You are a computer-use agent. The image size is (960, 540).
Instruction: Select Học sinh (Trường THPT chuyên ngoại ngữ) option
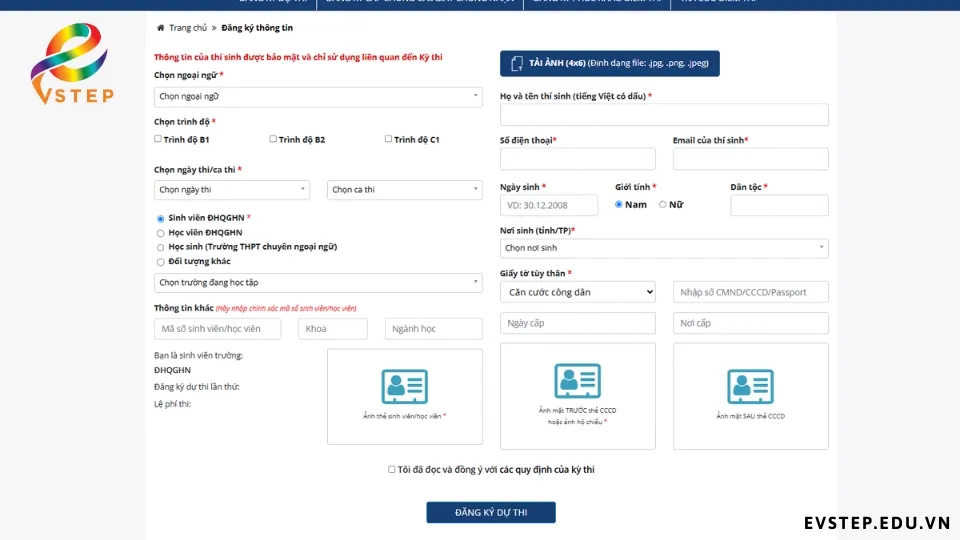[x=160, y=247]
